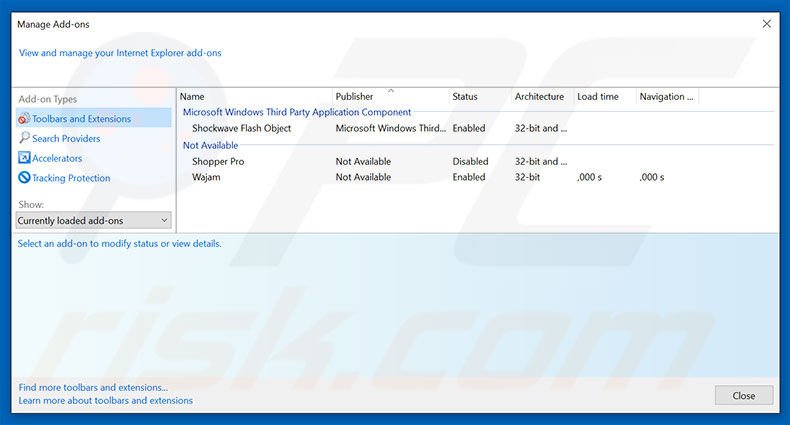Click the Search Providers magnifier icon
790x425 pixels.
pyautogui.click(x=24, y=139)
